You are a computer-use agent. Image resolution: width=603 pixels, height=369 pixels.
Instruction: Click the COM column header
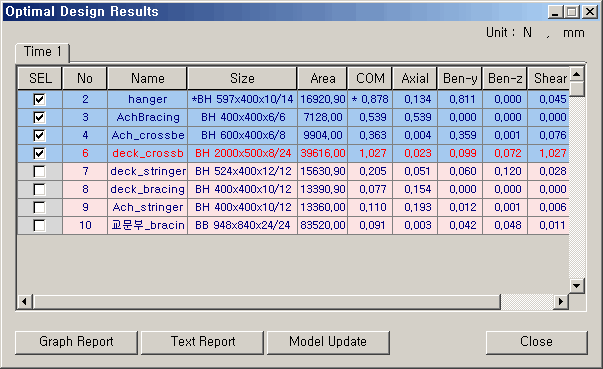click(370, 78)
